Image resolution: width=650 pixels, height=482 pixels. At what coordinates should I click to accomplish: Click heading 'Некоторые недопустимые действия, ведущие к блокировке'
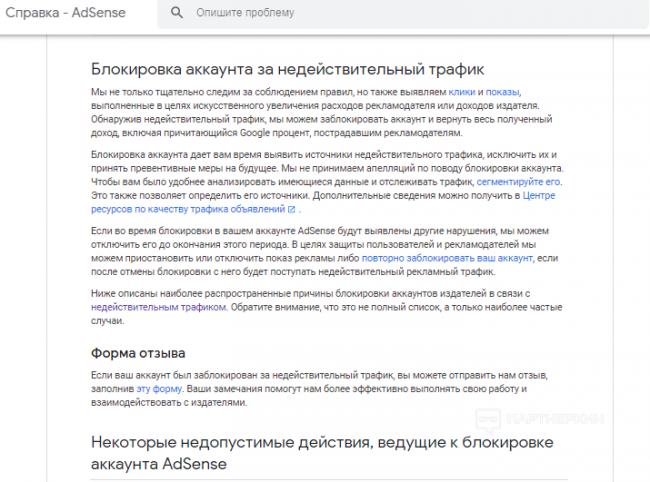320,443
